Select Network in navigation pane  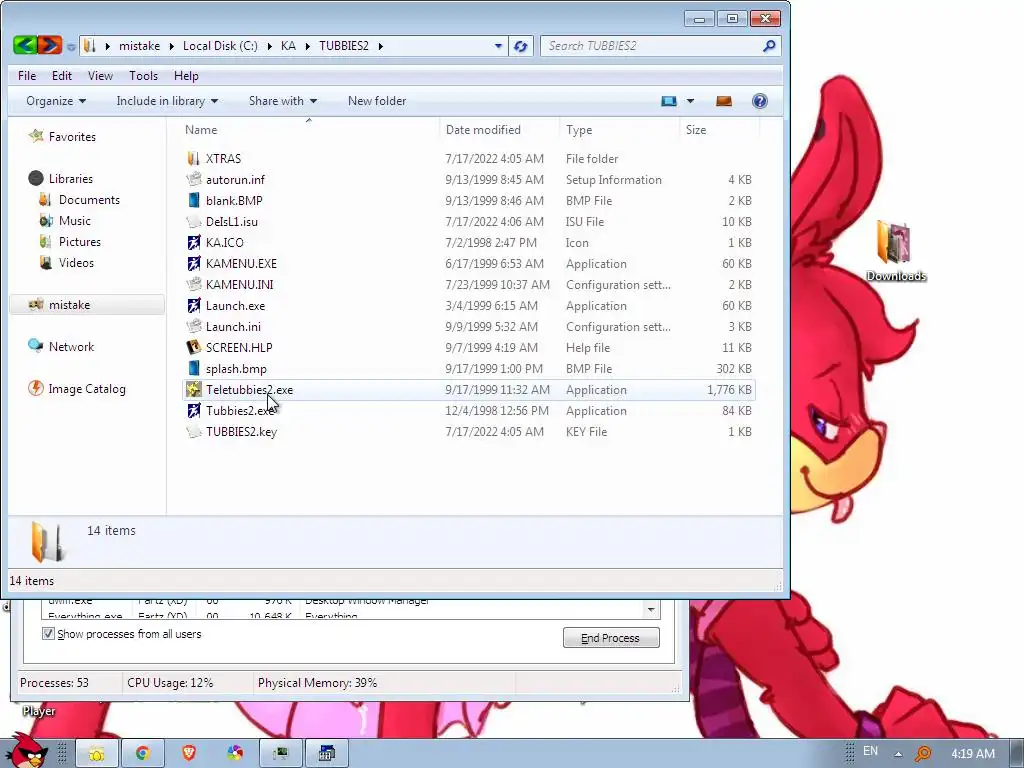[x=71, y=347]
